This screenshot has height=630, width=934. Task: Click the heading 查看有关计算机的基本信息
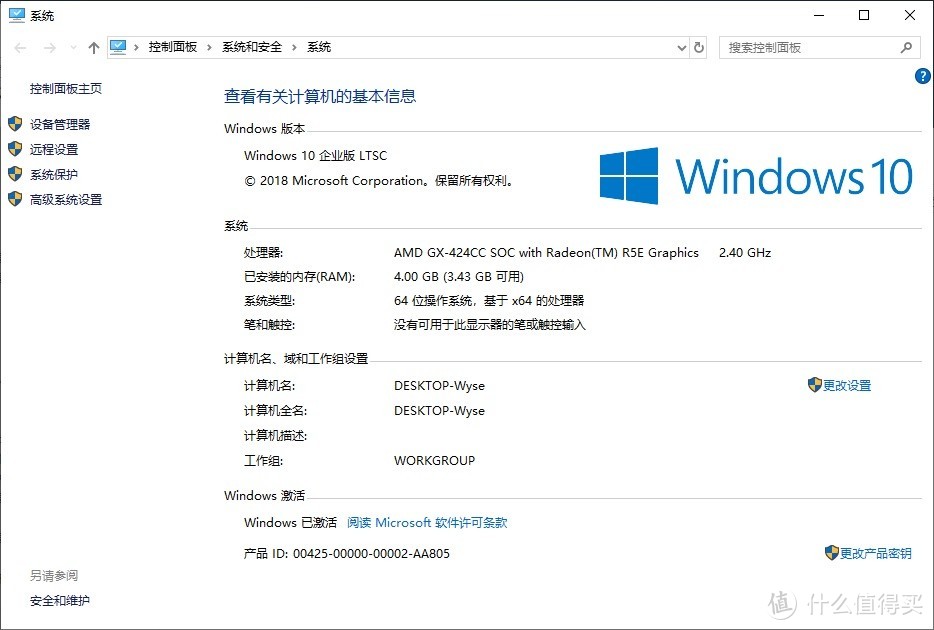click(320, 96)
